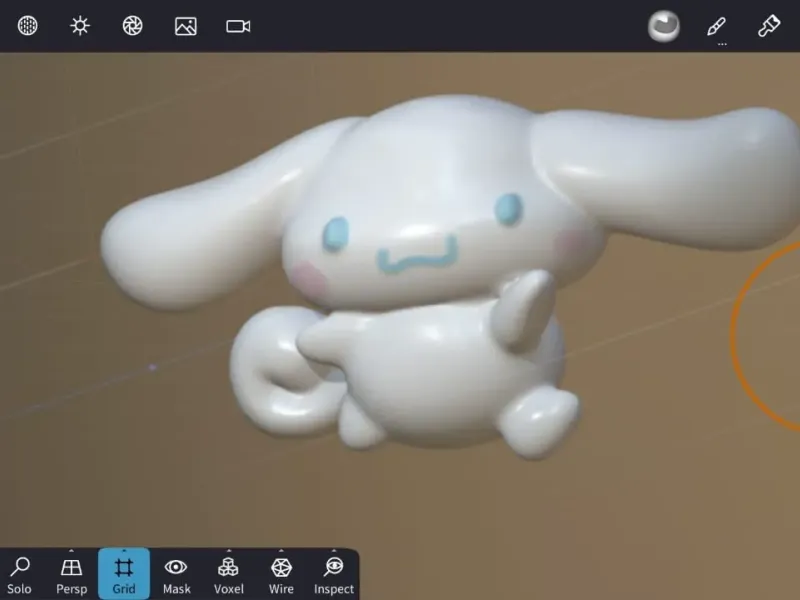
Task: Tap the model's left blue eye
Action: click(x=335, y=234)
